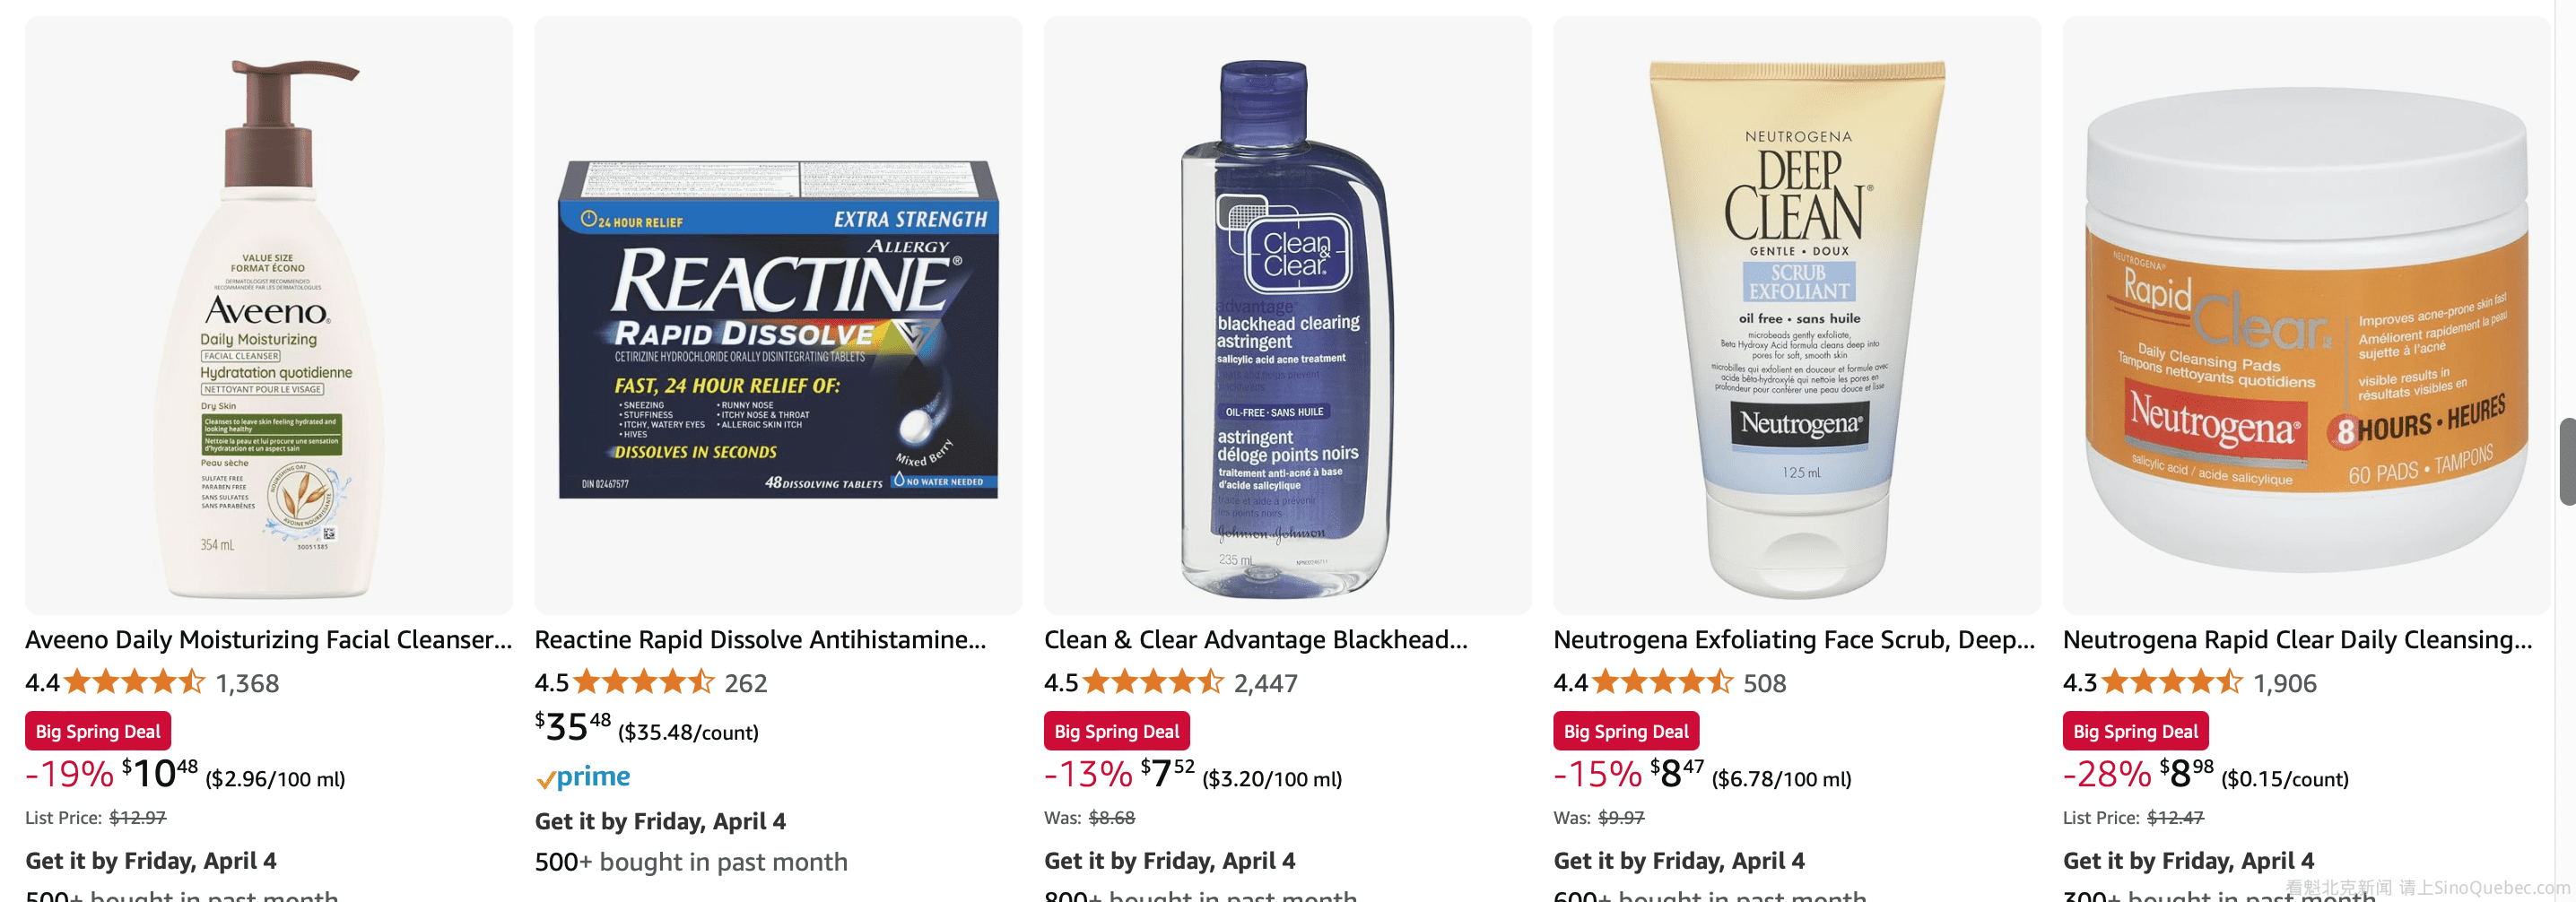Open the Clean & Clear Advantage Blackhead title link
This screenshot has width=2576, height=902.
1256,640
